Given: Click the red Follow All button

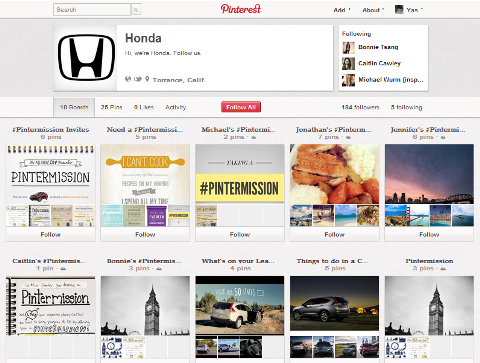Looking at the screenshot, I should pos(241,107).
